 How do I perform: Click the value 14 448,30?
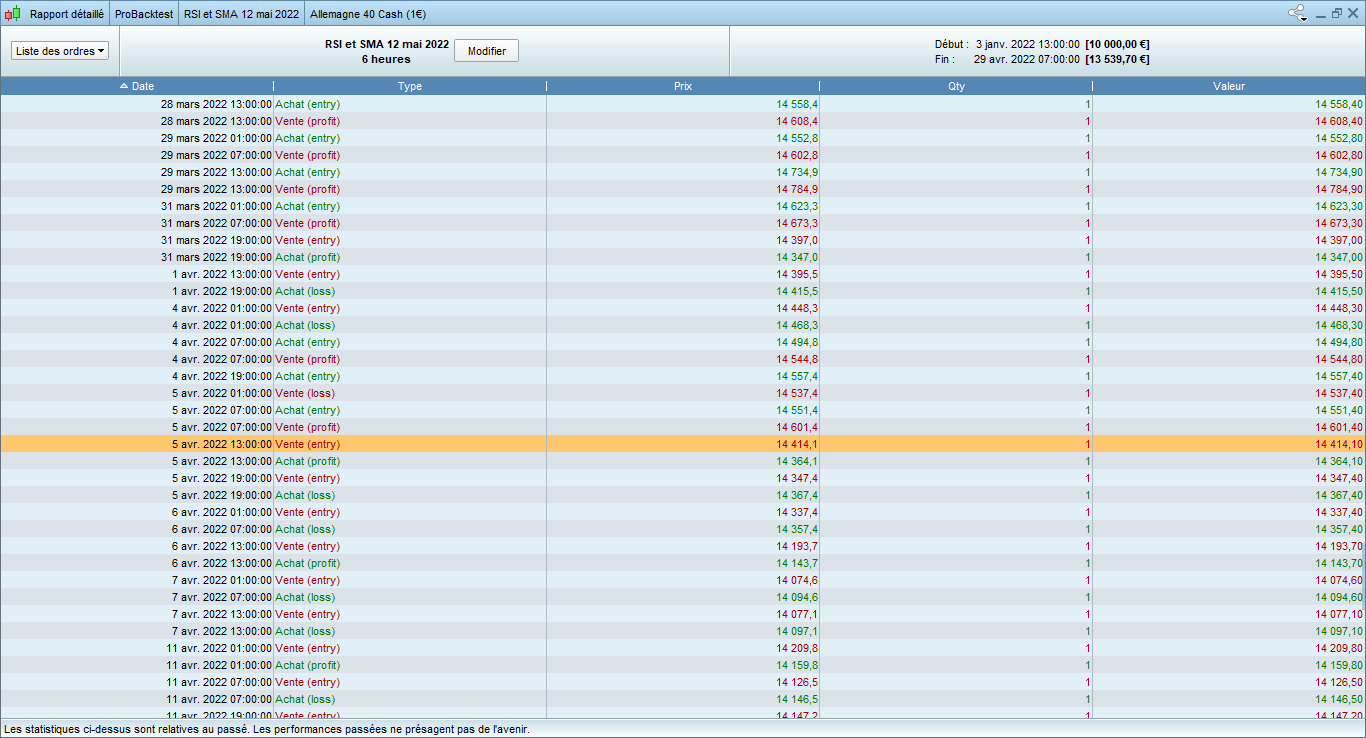point(1339,308)
